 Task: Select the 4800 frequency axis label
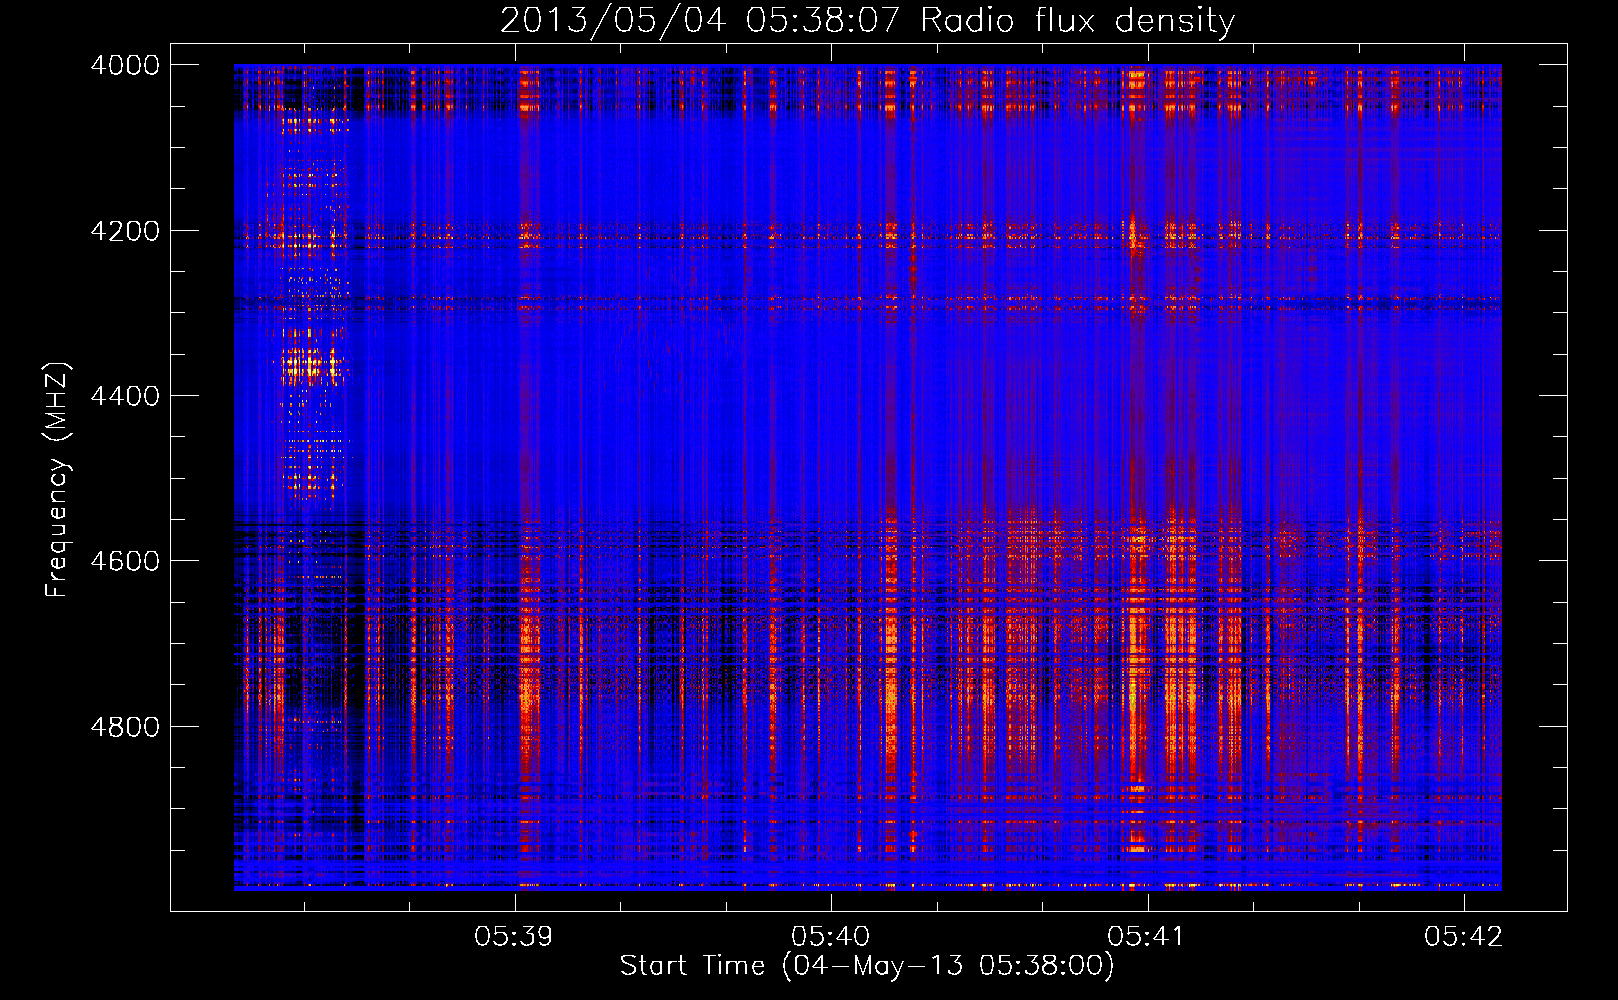click(124, 727)
